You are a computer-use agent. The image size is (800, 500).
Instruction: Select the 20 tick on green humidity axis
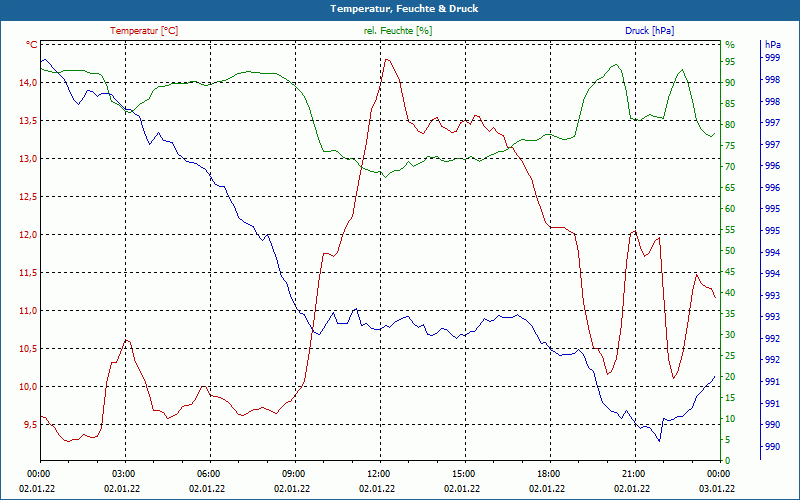730,377
